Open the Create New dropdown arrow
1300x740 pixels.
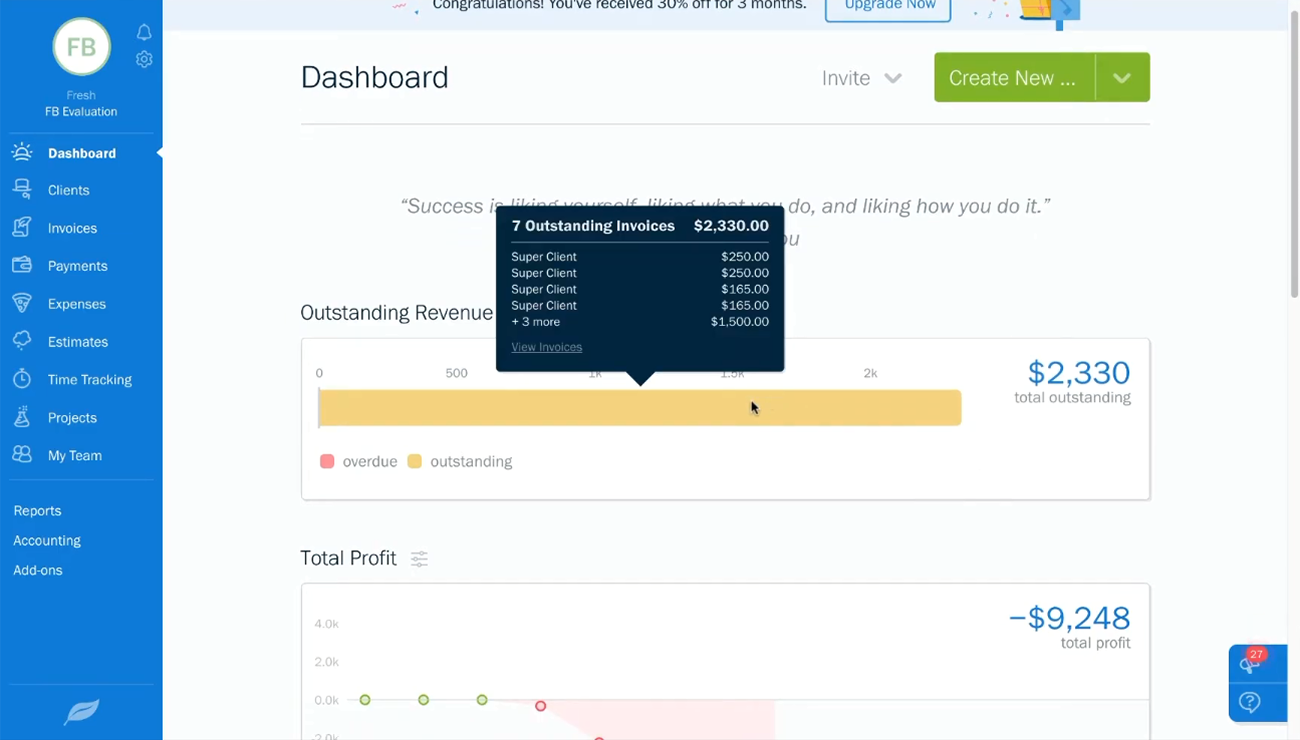(1122, 78)
